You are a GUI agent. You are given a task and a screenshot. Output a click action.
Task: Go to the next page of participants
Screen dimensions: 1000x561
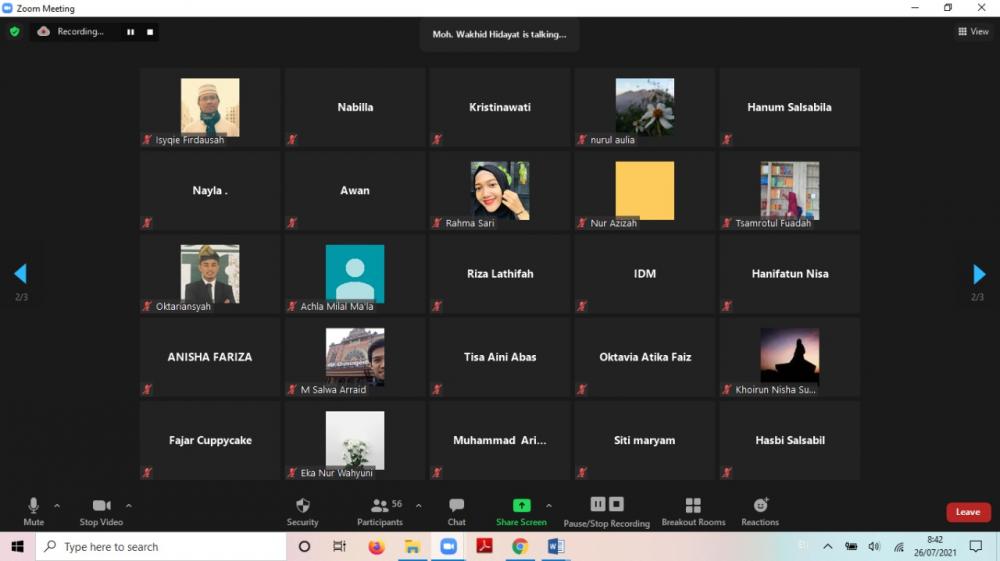pos(979,274)
